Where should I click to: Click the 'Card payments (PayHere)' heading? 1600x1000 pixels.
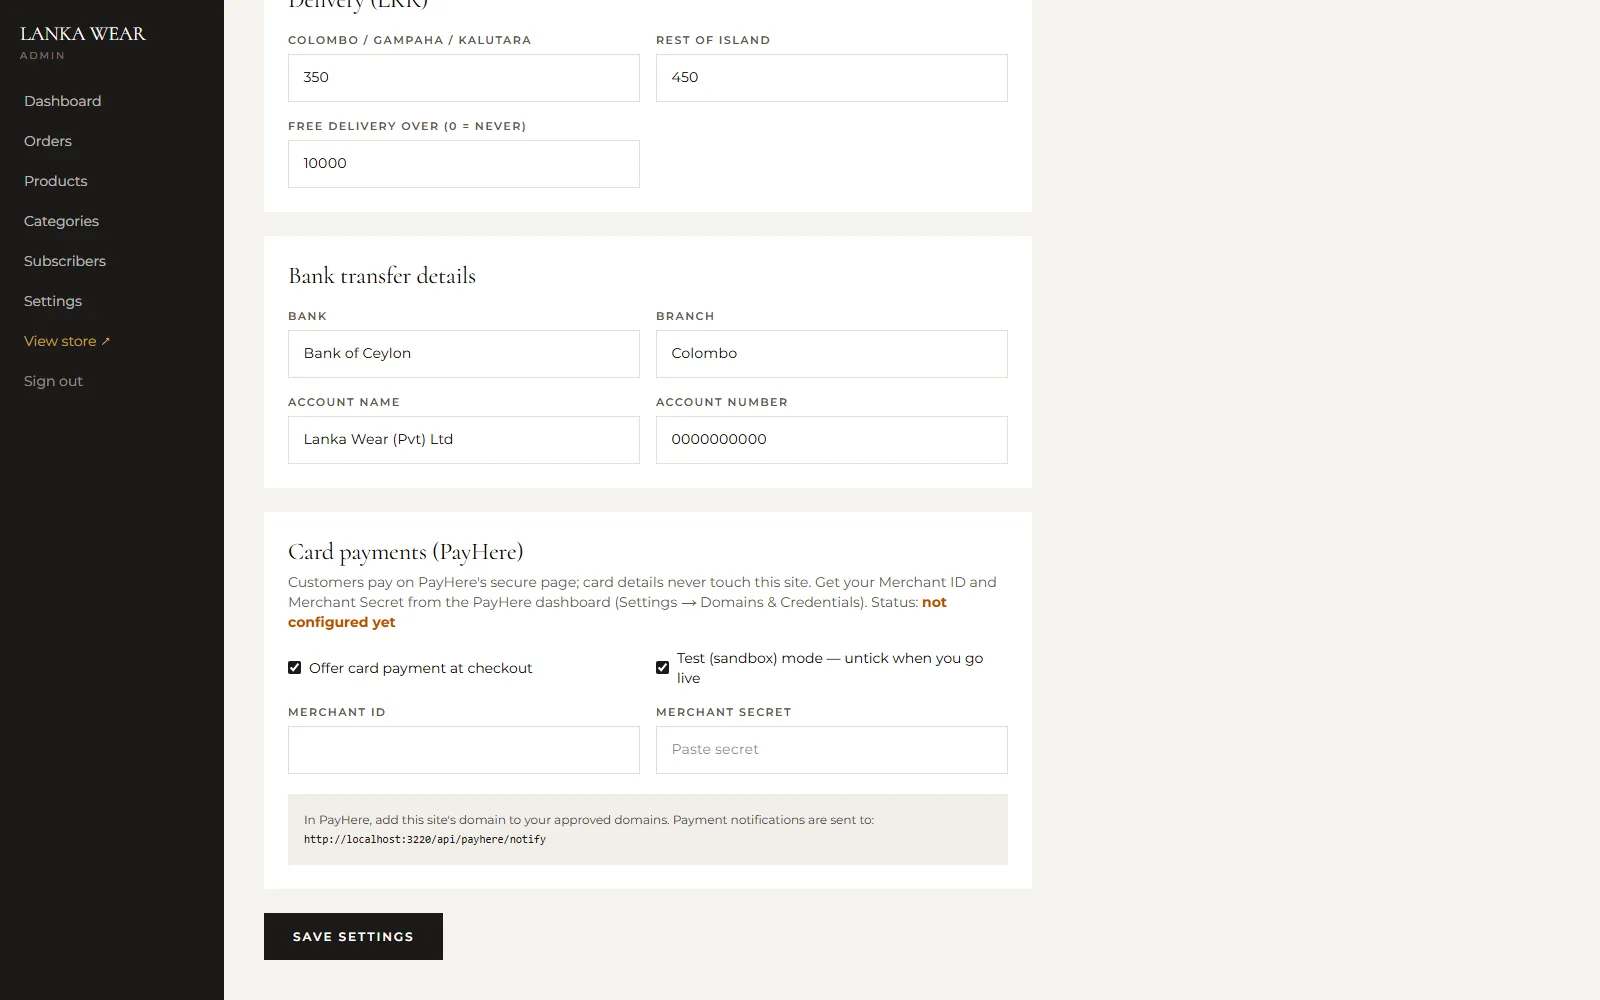(406, 552)
